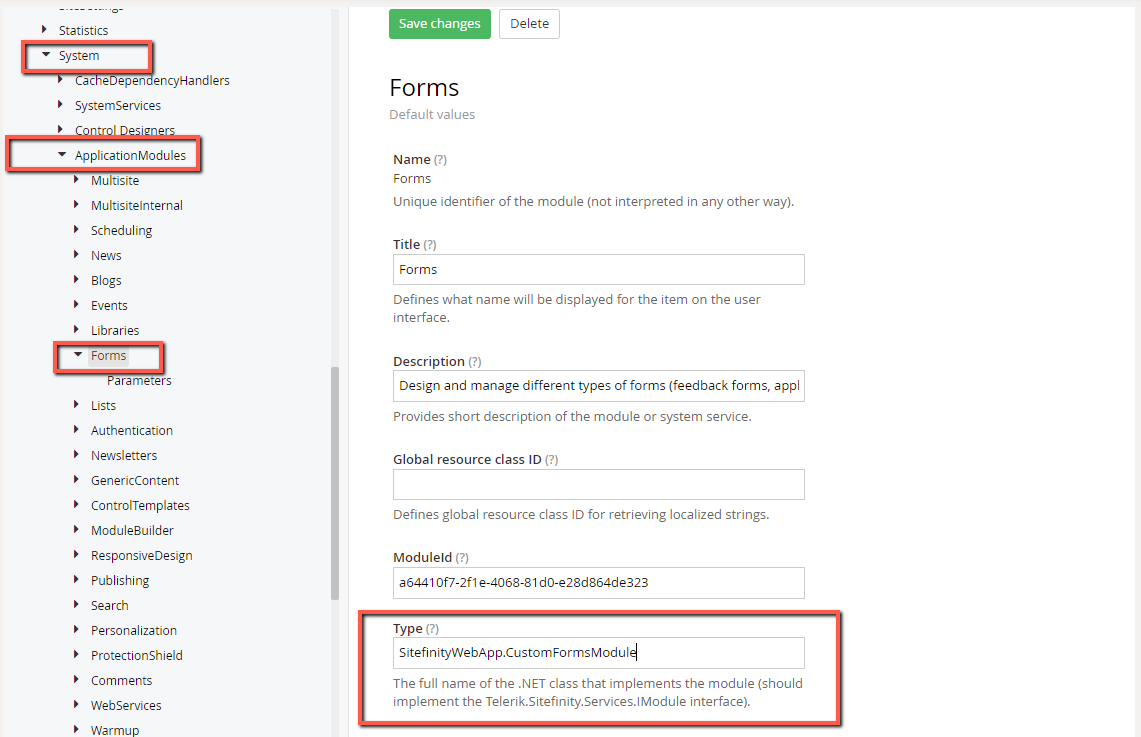This screenshot has height=737, width=1141.
Task: Click the Delete button
Action: click(x=528, y=23)
